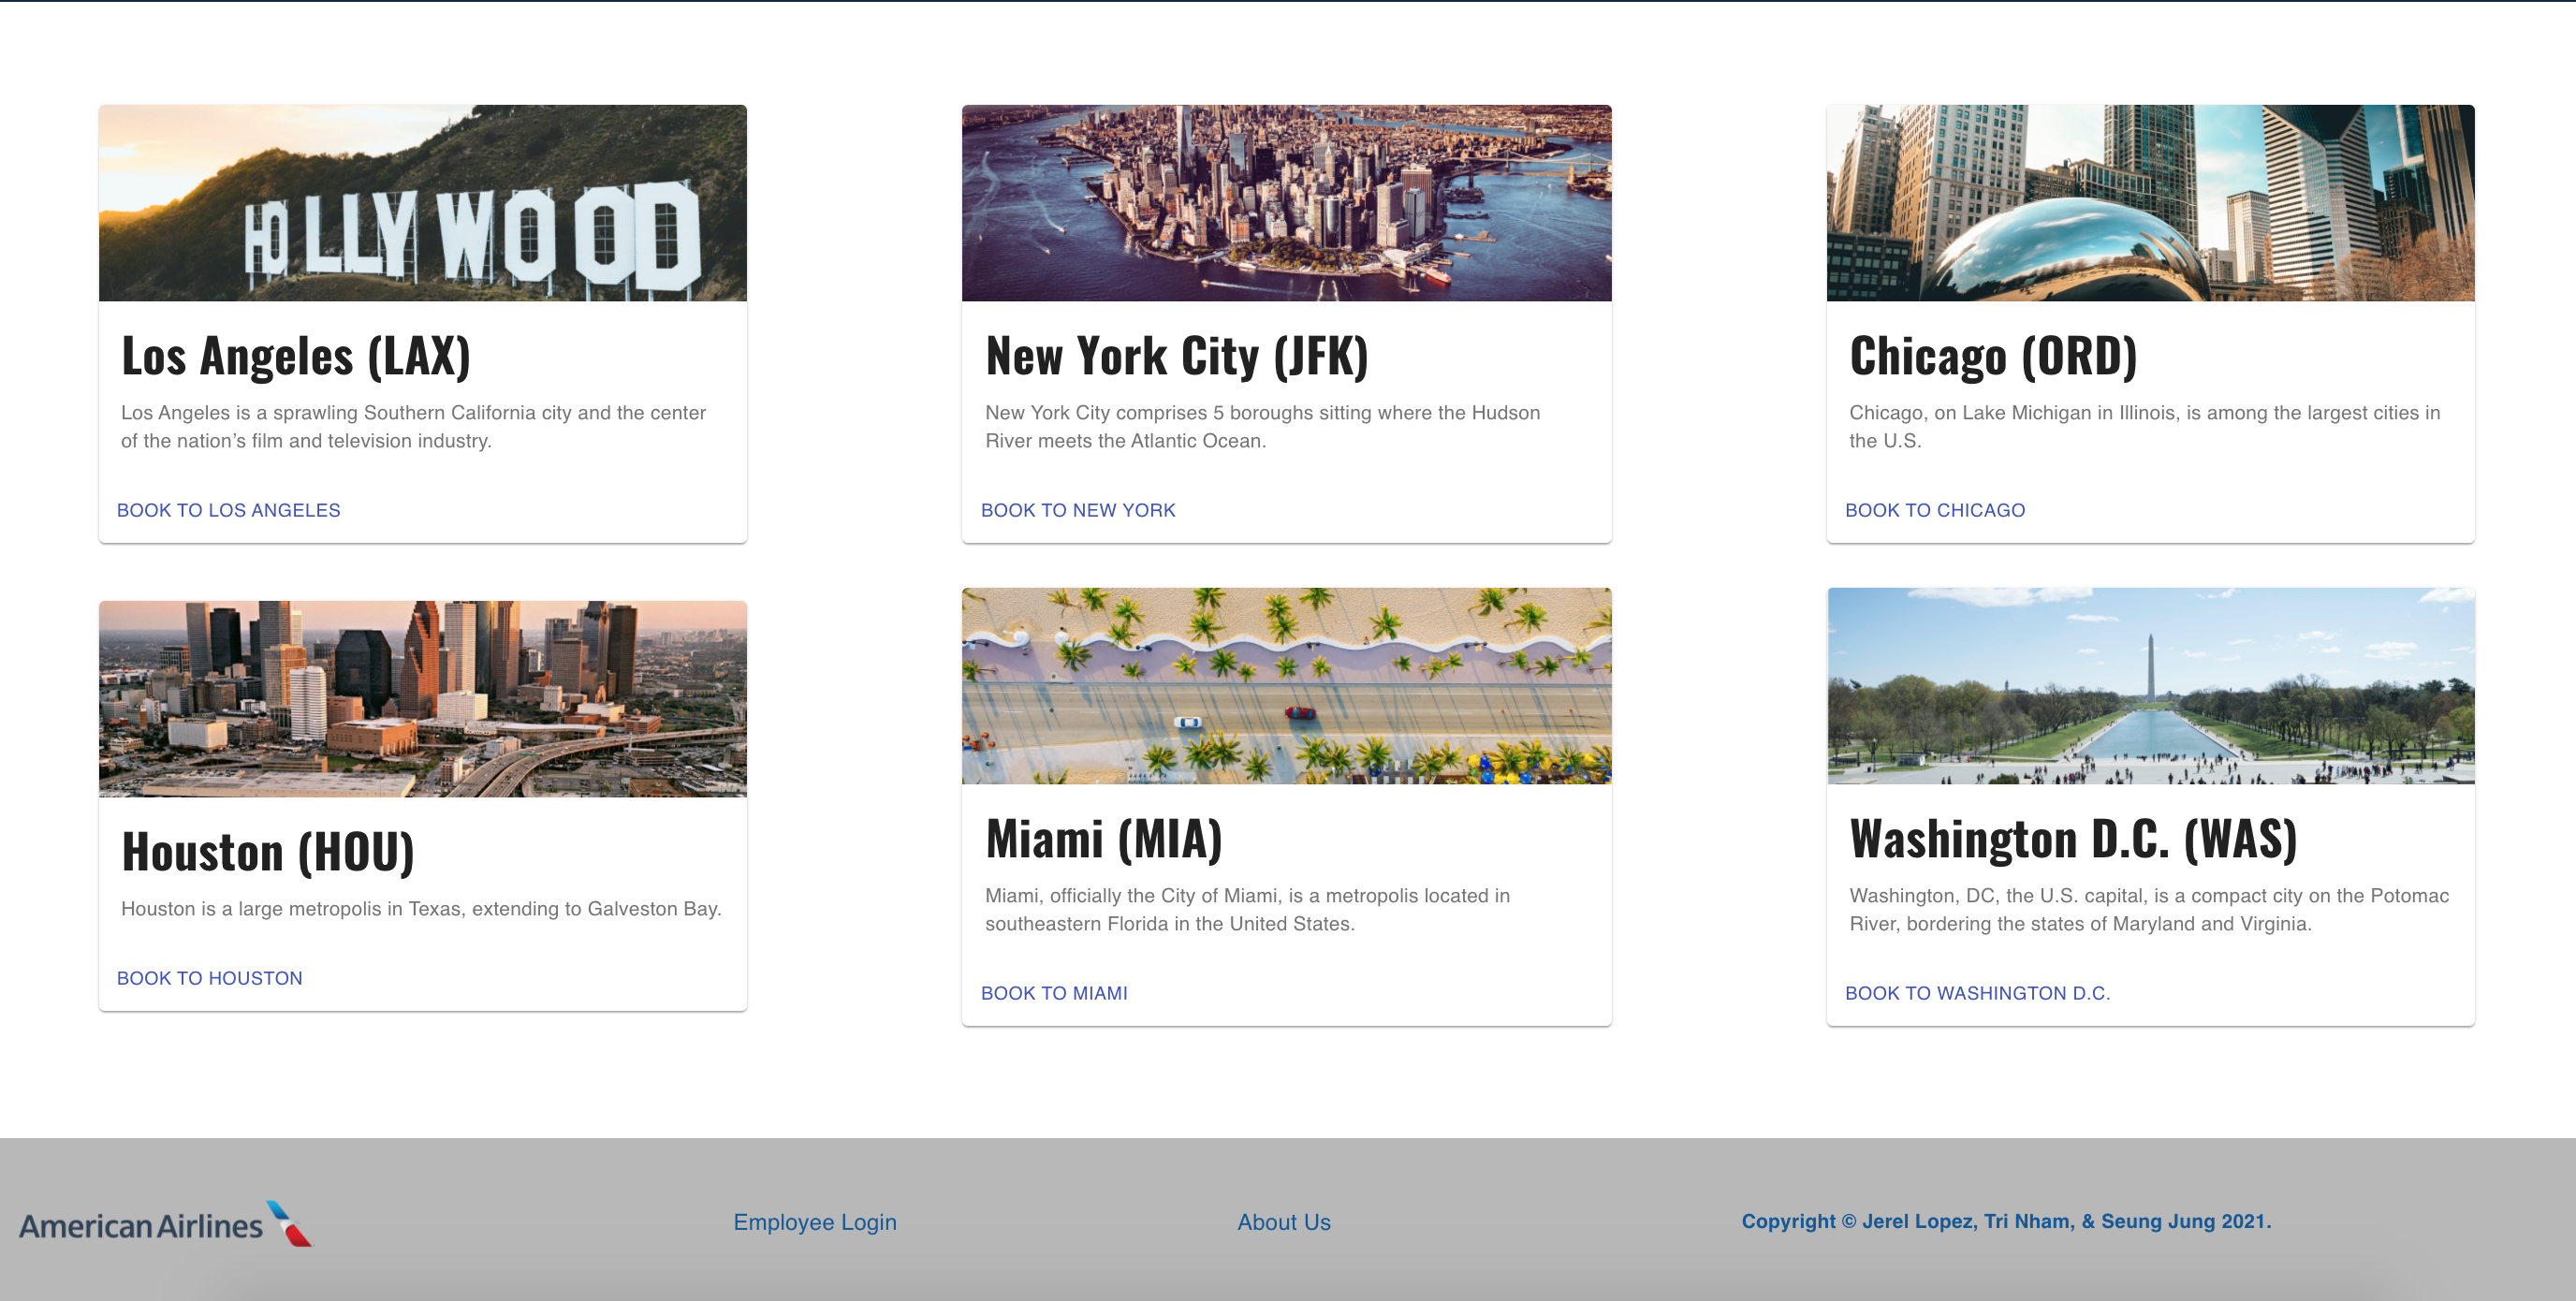Choose the Book to Miami button
Image resolution: width=2576 pixels, height=1301 pixels.
tap(1053, 993)
